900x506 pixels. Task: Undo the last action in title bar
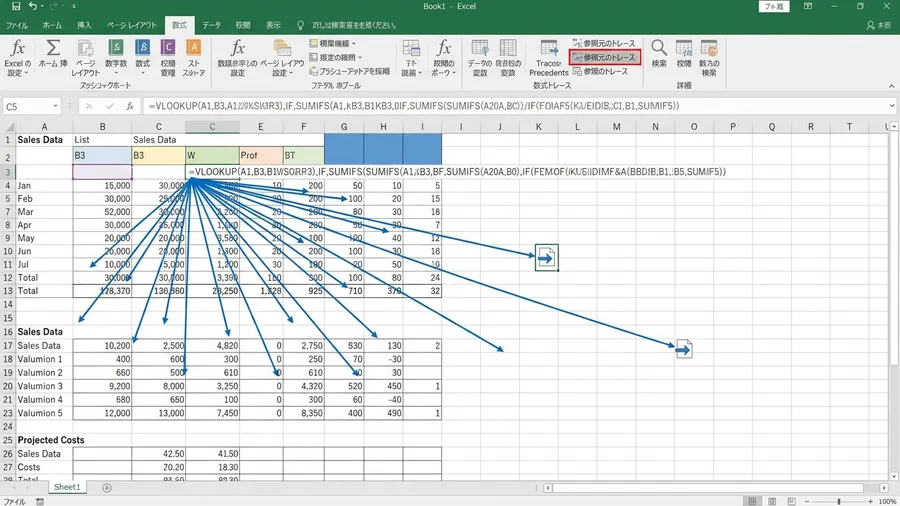coord(33,6)
